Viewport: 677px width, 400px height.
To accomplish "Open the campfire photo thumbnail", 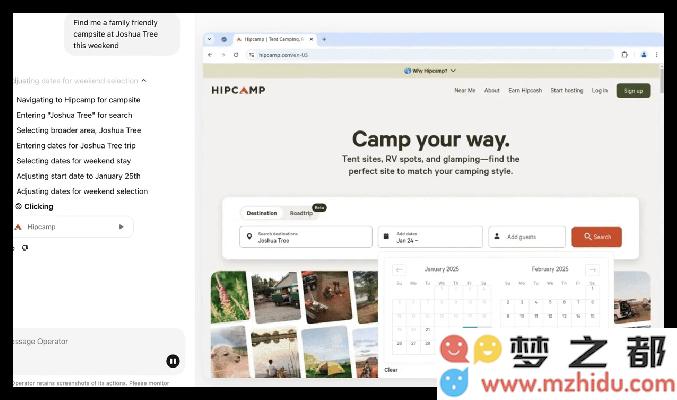I will point(326,297).
